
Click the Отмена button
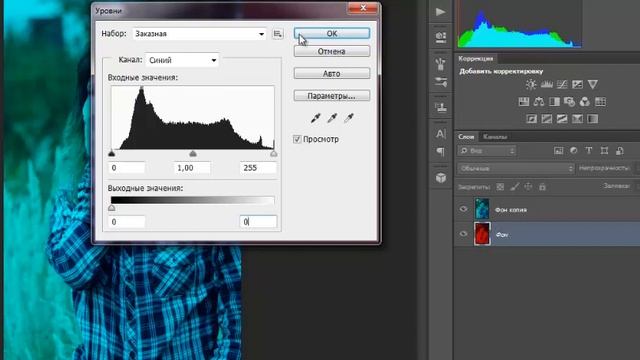coord(332,51)
